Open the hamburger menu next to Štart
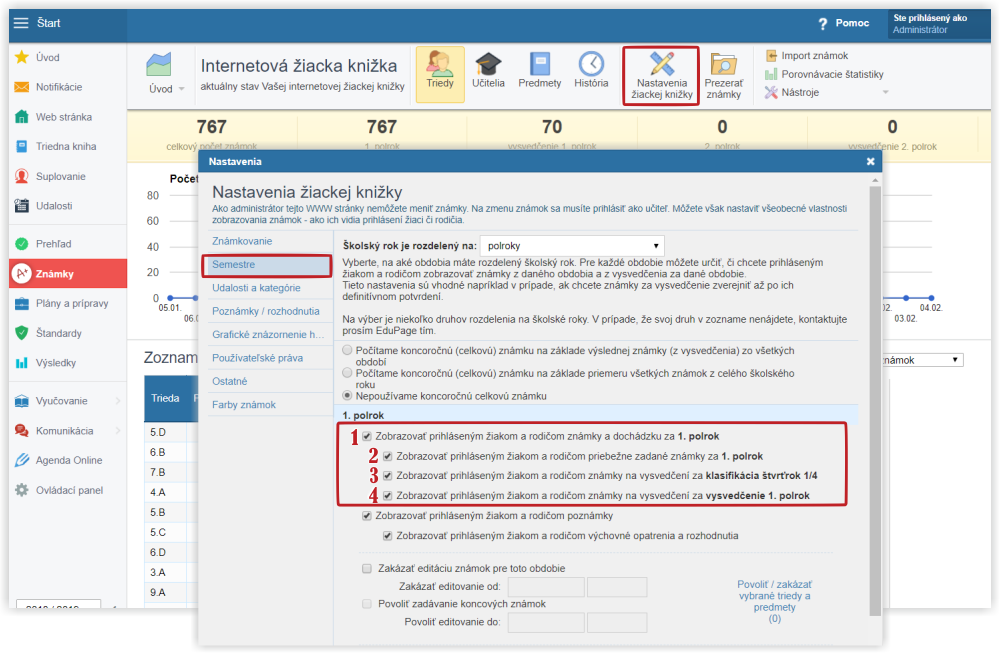 pos(21,22)
